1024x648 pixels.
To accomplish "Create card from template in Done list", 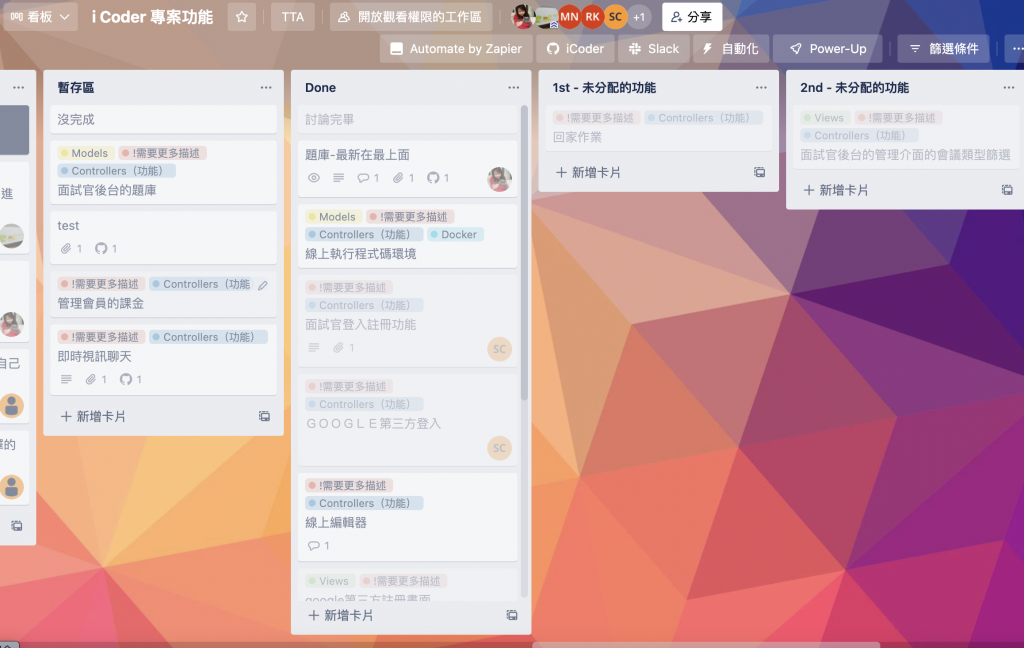I will (x=512, y=615).
